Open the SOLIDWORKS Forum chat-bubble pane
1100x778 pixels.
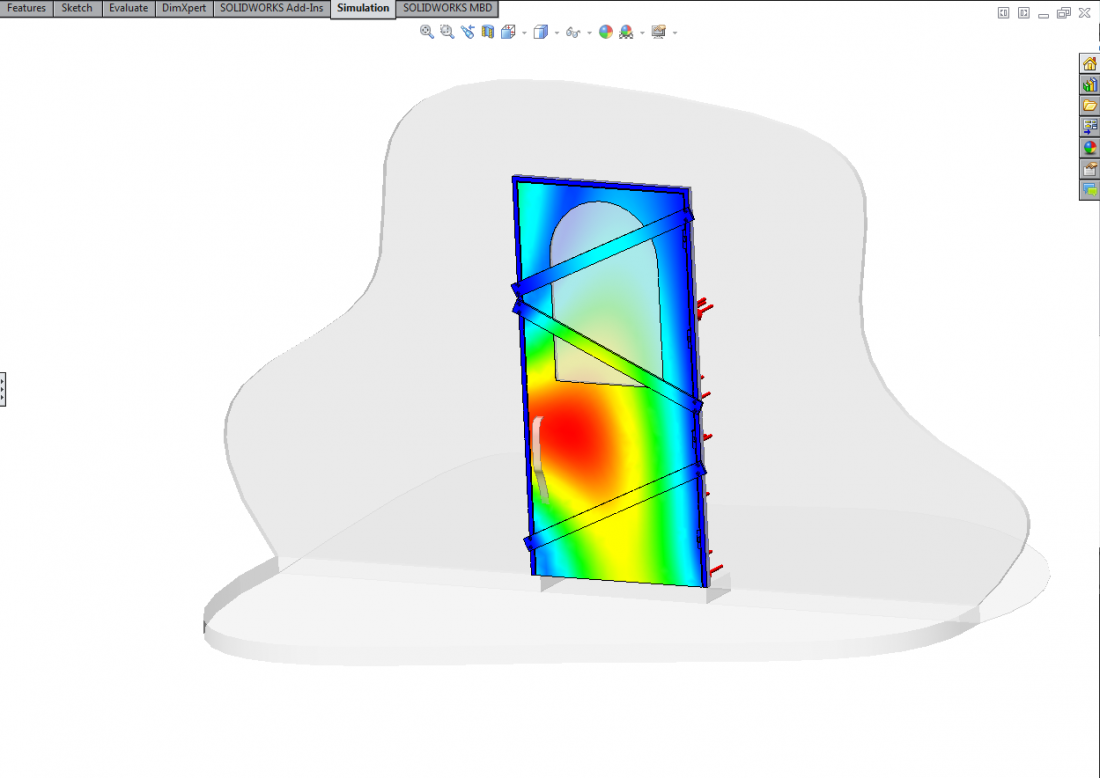(1089, 190)
